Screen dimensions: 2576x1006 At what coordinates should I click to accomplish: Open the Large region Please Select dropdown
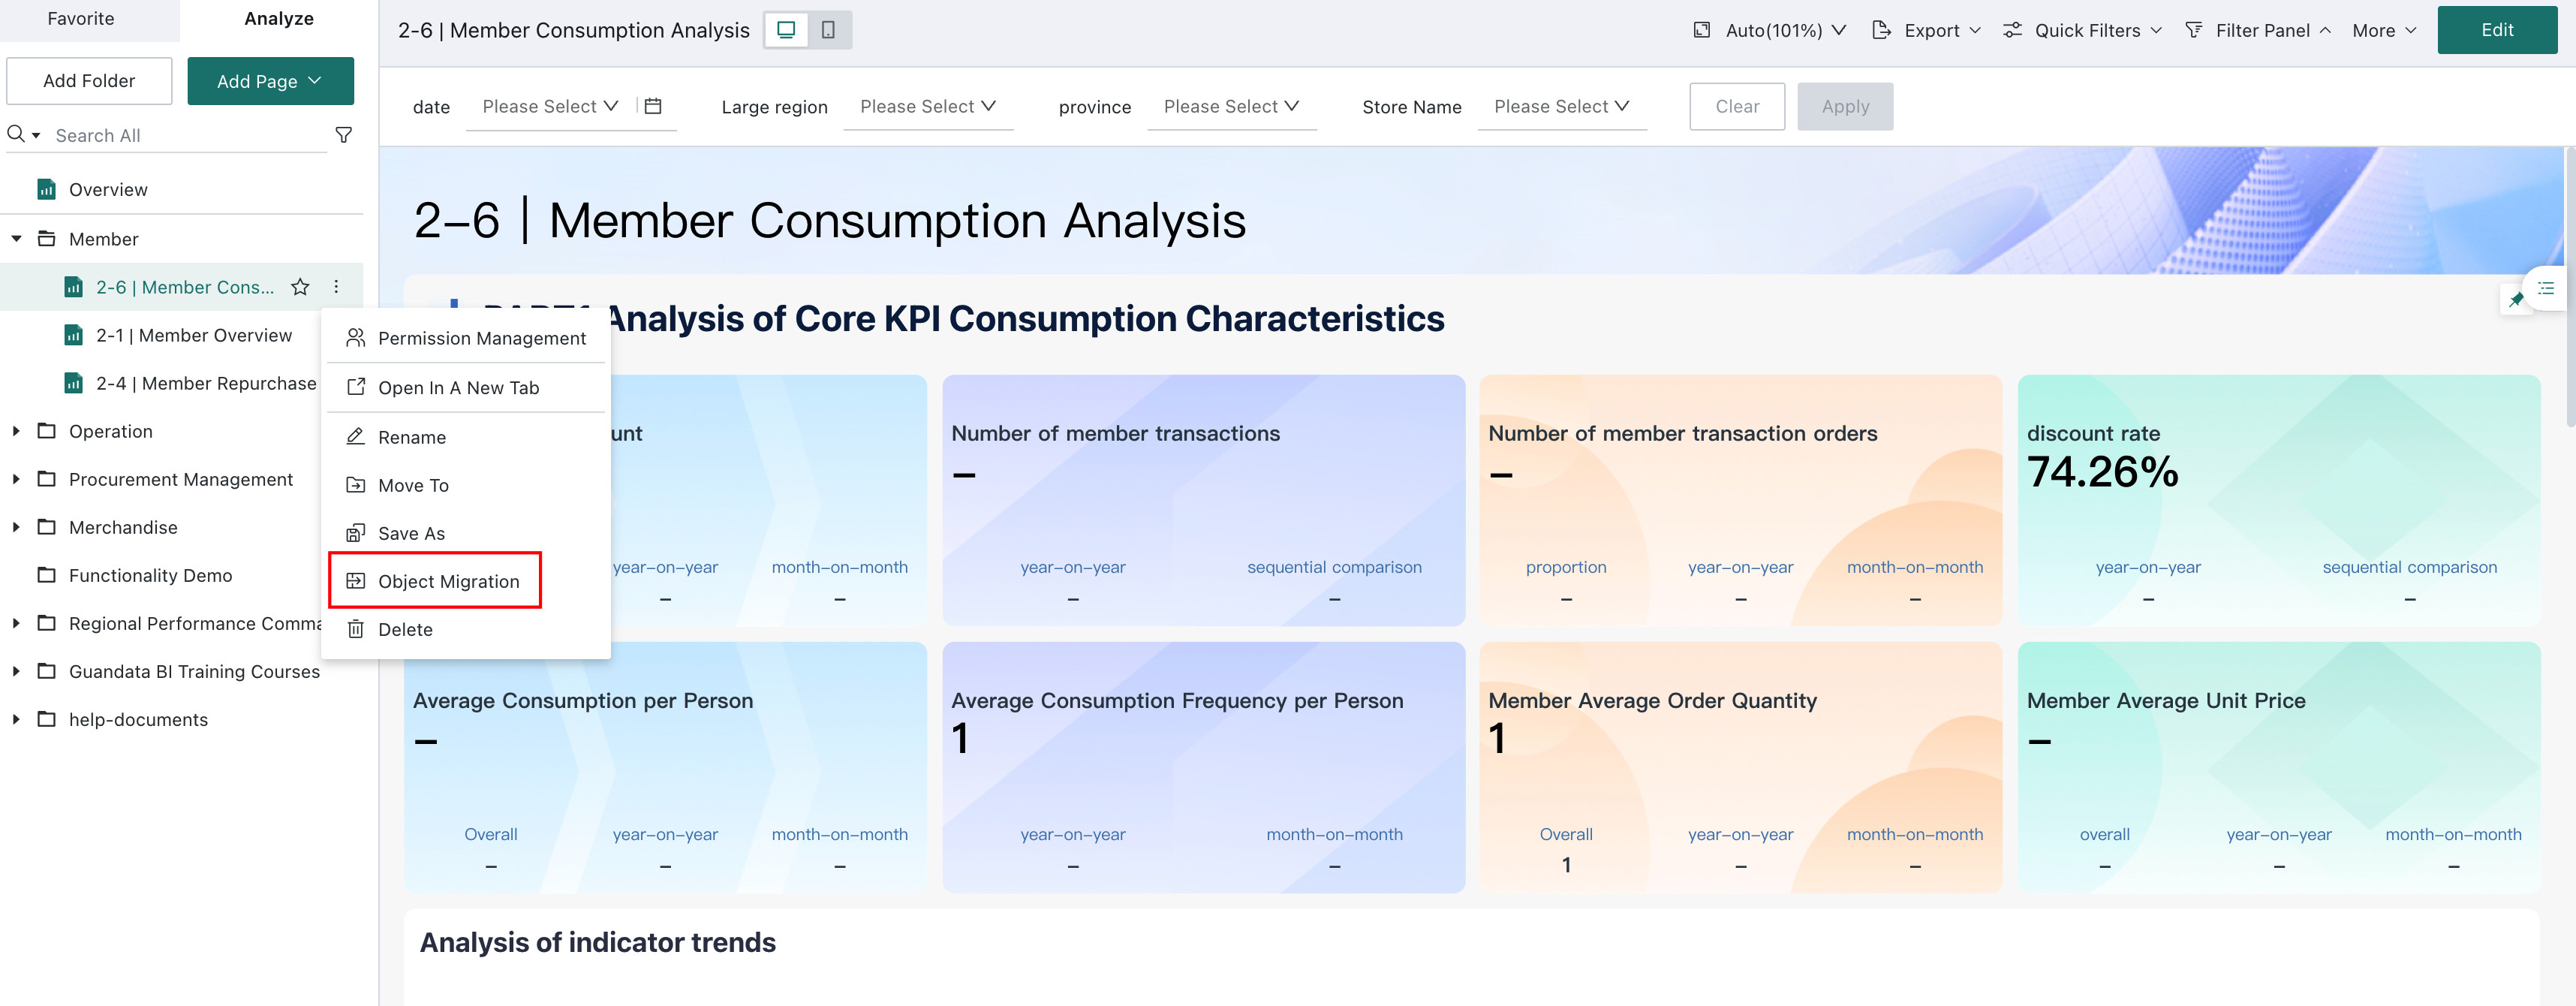click(x=928, y=106)
